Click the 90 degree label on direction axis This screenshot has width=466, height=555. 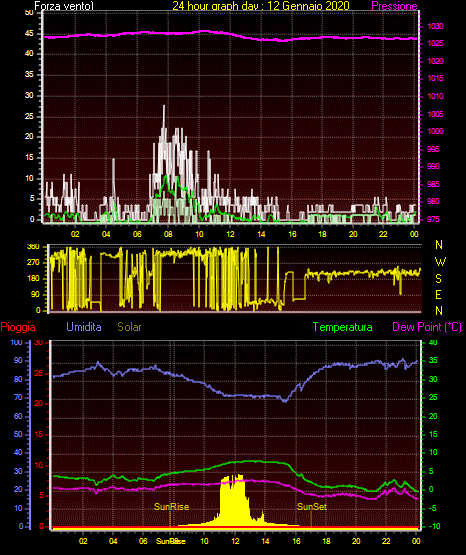coord(35,294)
